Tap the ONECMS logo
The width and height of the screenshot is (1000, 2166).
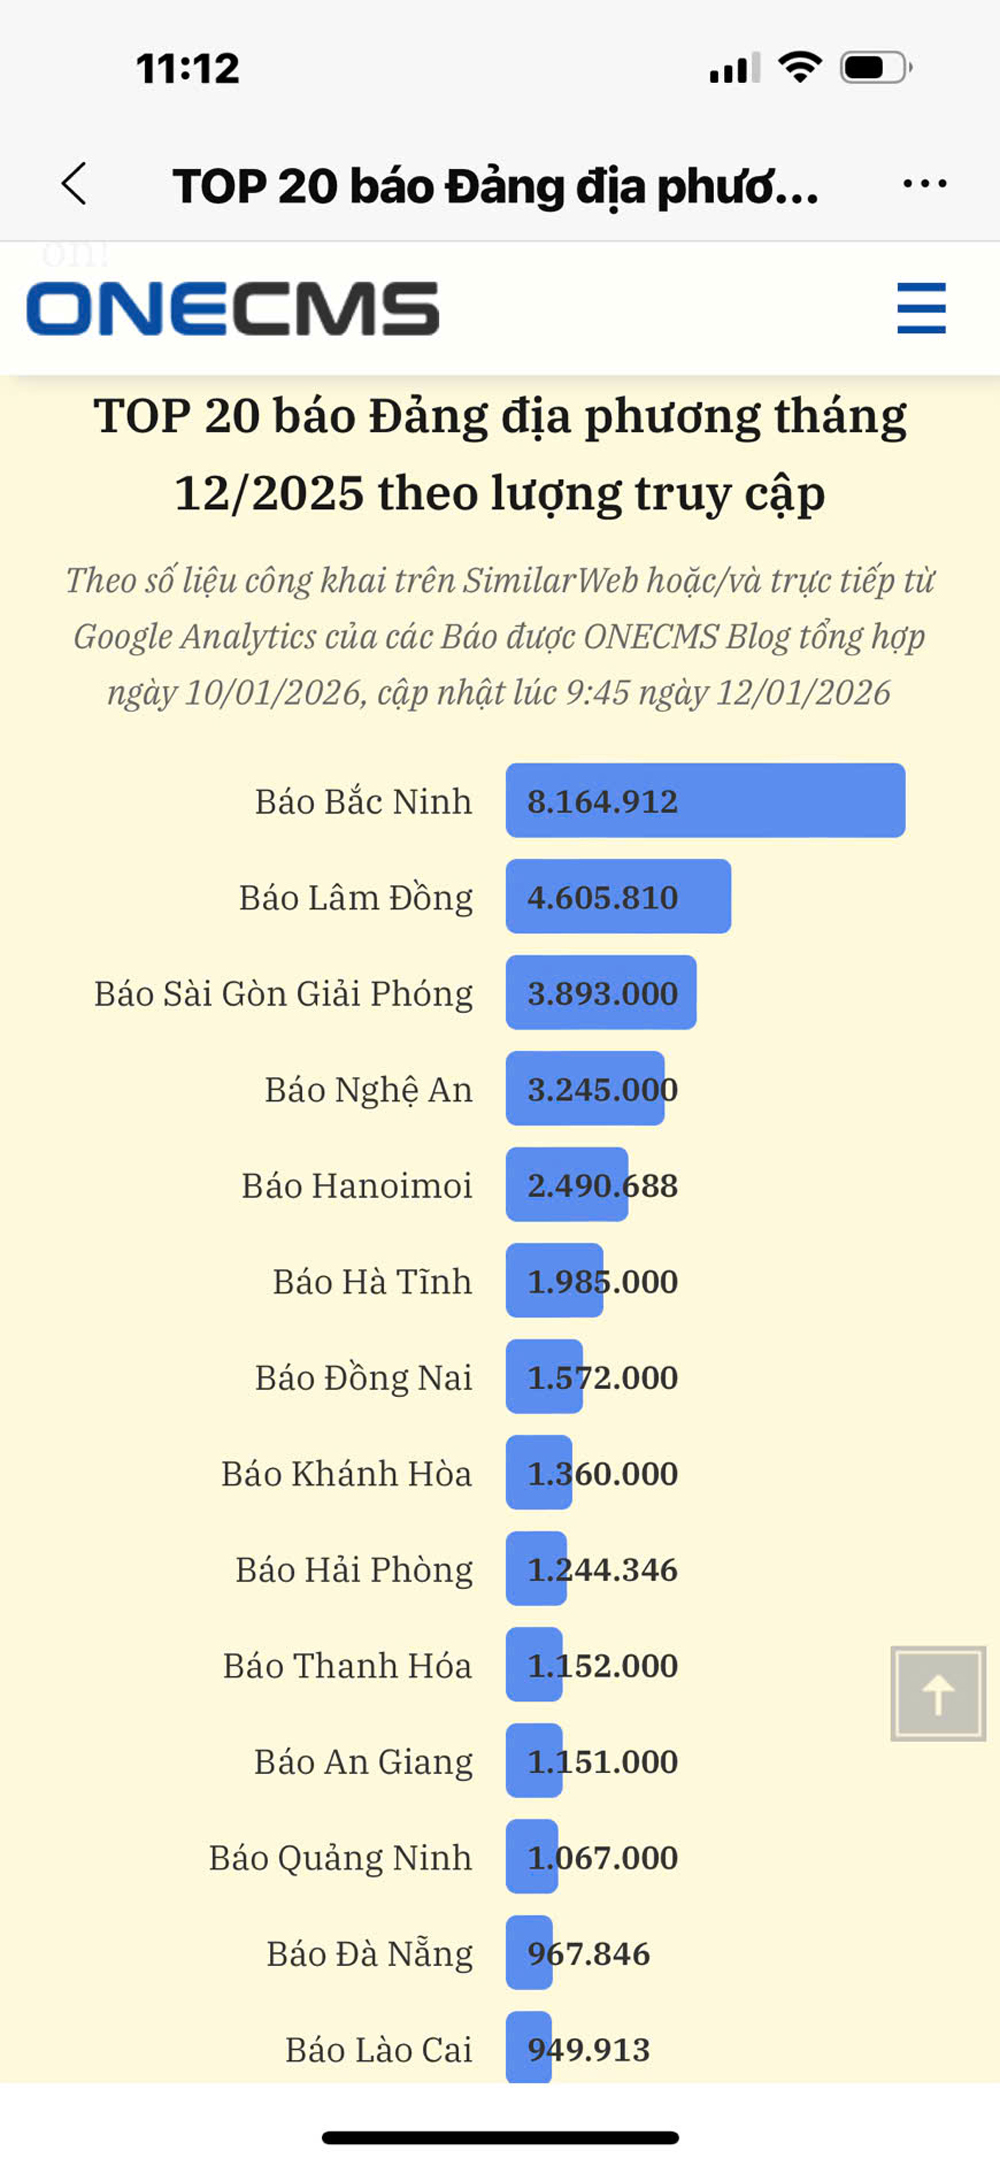(233, 308)
